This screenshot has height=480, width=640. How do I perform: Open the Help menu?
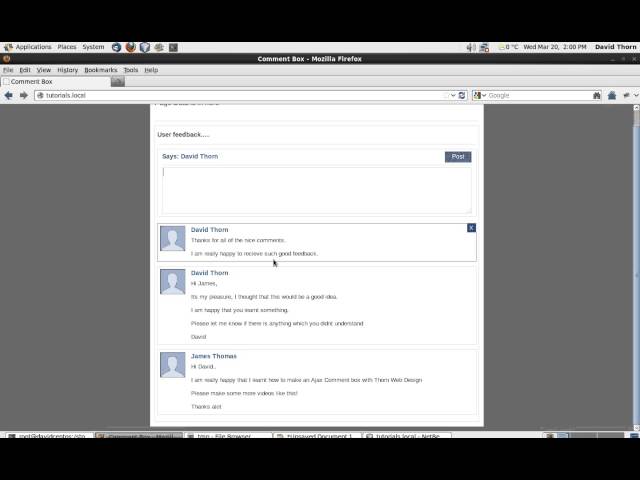point(151,70)
